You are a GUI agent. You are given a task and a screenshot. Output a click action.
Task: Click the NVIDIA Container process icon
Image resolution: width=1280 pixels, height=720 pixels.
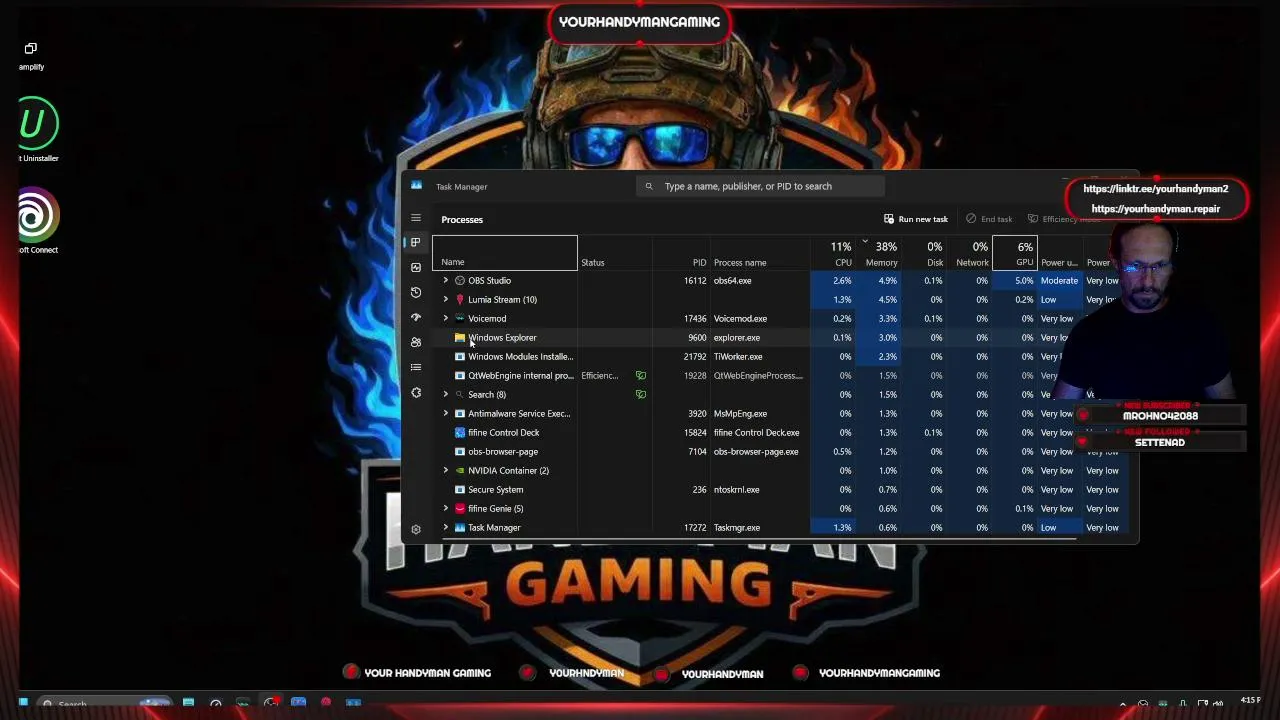(x=460, y=471)
